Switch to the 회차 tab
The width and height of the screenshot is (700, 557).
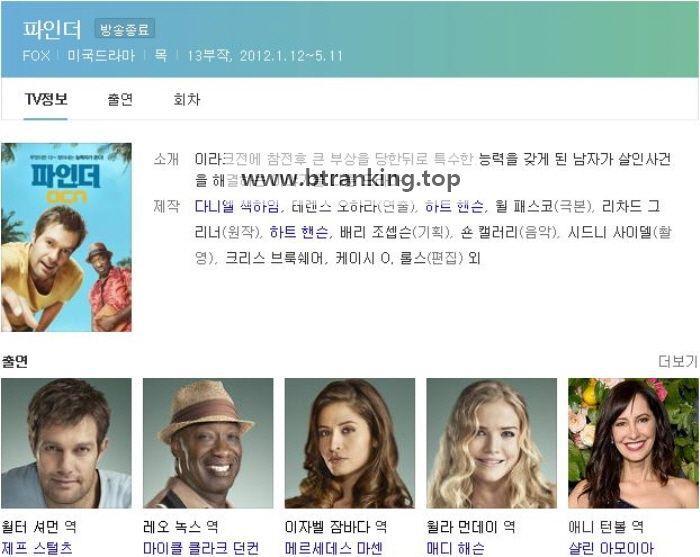tap(187, 99)
